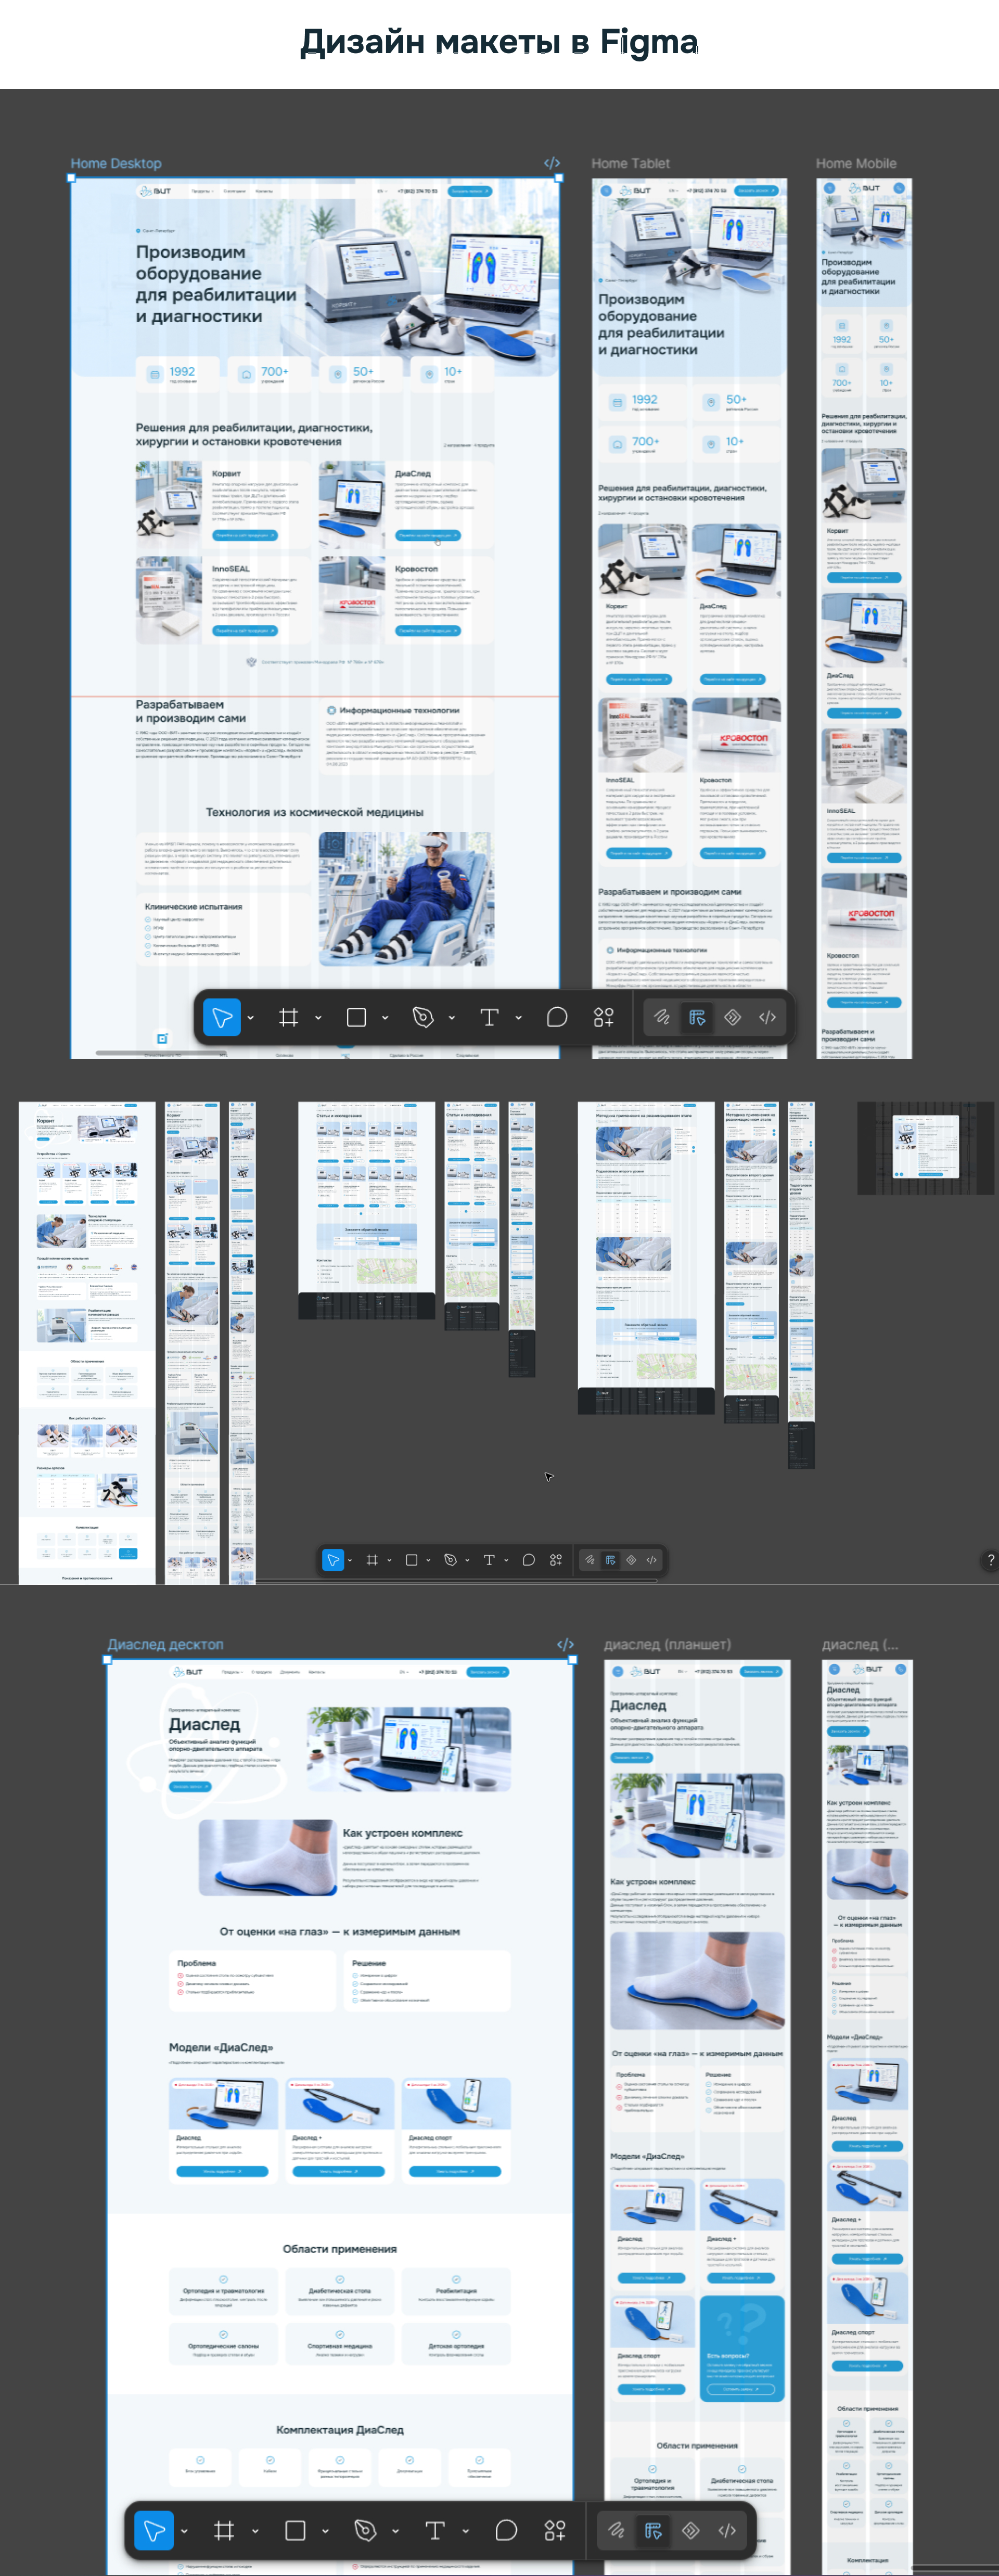Select the Frame tool in the Home Desktop toolbar
The image size is (999, 2576).
tap(288, 1018)
